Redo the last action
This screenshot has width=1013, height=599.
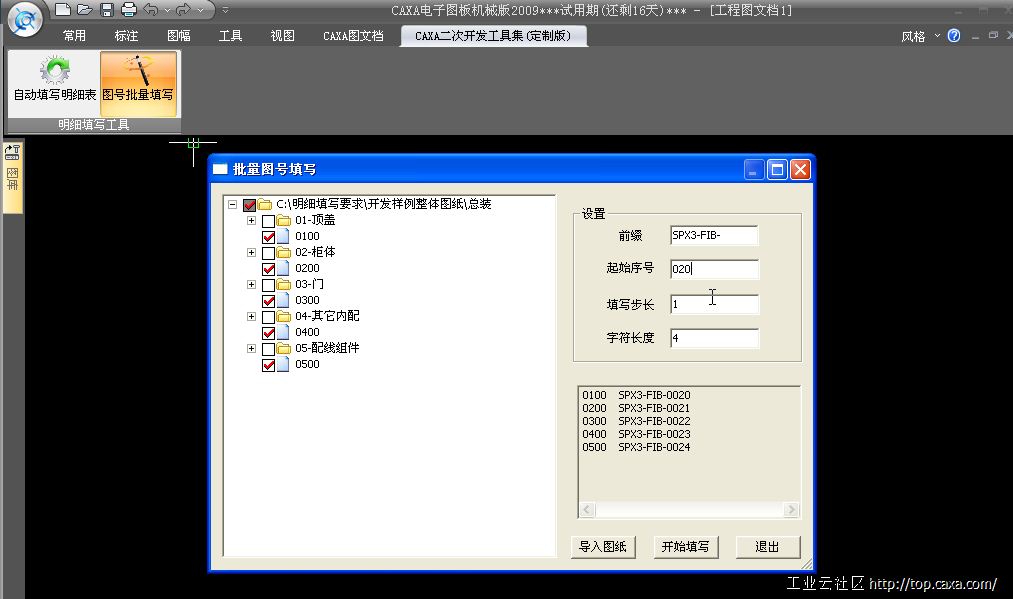click(183, 9)
